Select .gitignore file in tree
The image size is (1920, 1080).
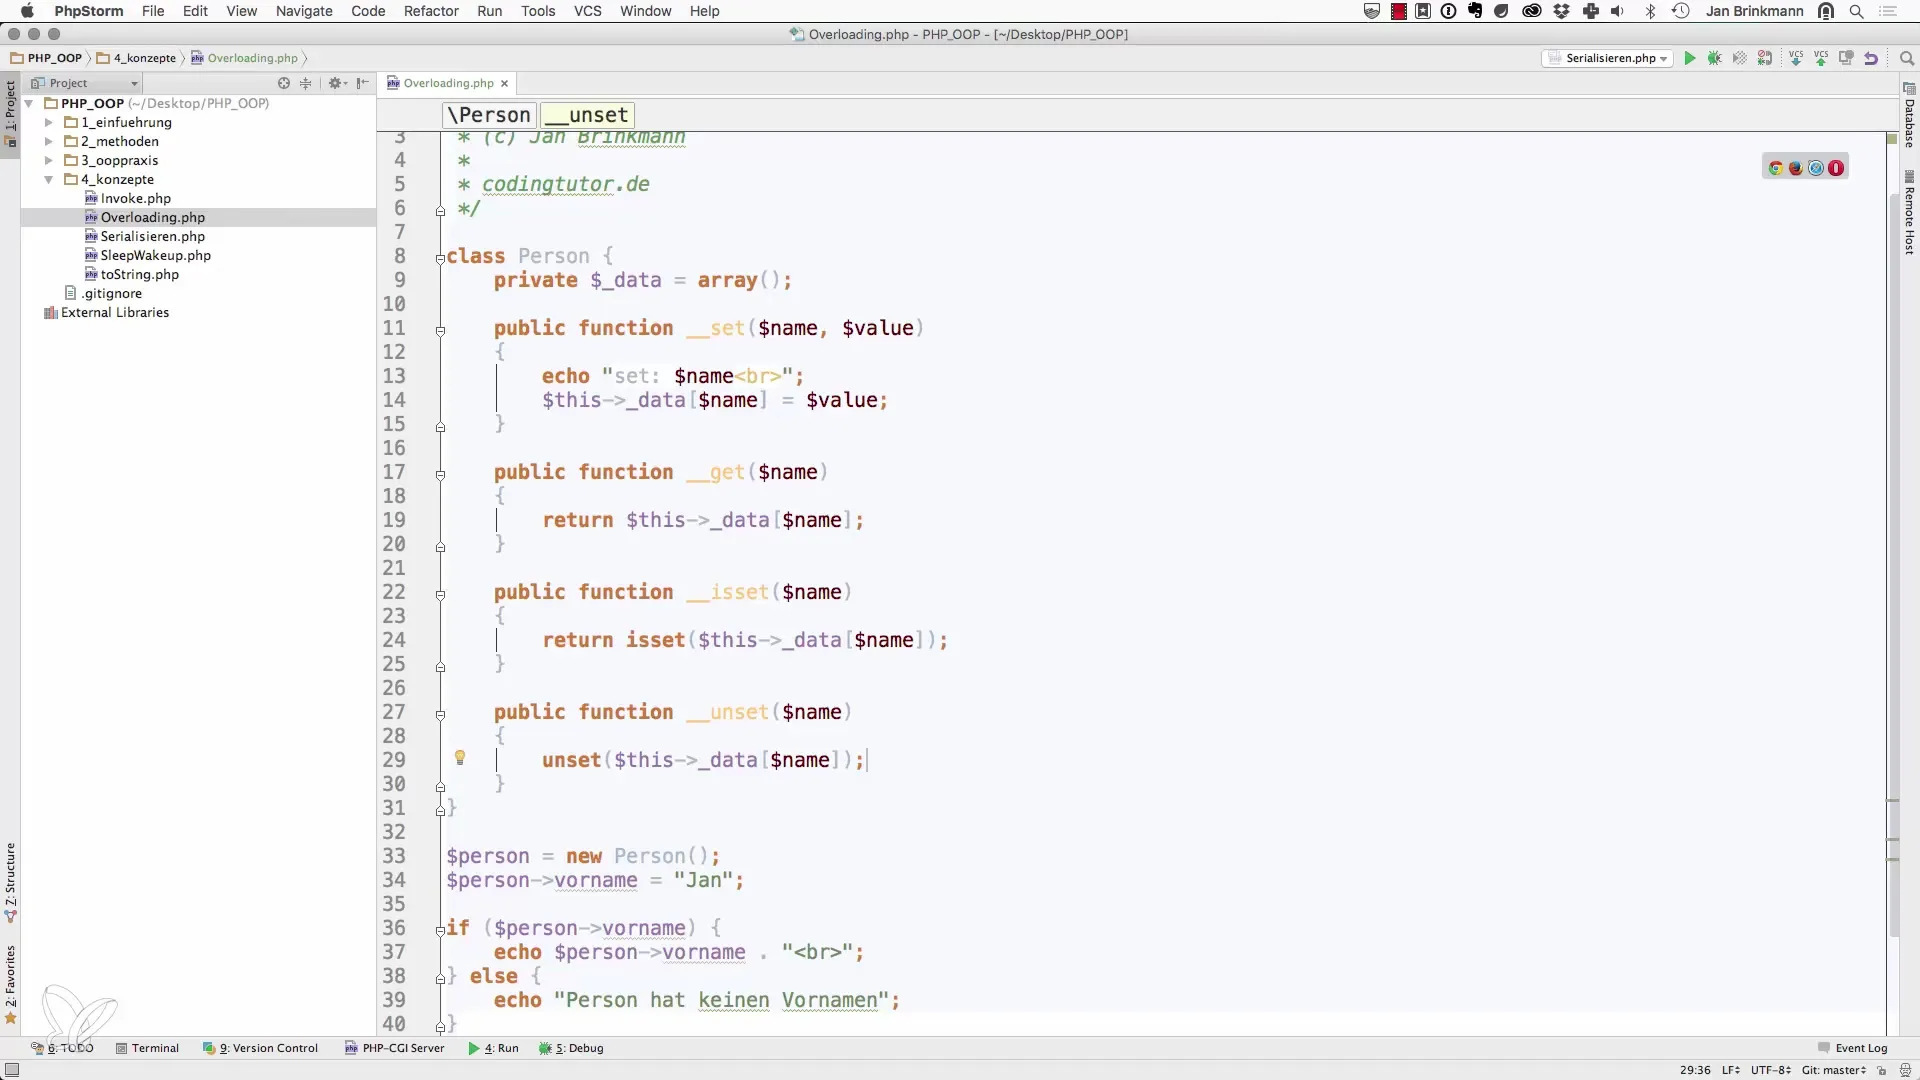point(111,293)
